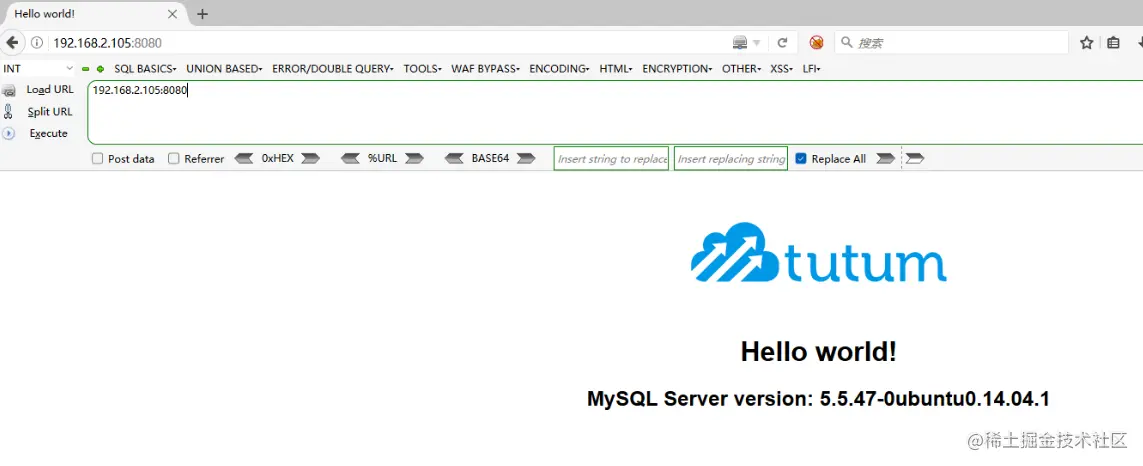Click Split URL button
The width and height of the screenshot is (1143, 466).
point(50,112)
